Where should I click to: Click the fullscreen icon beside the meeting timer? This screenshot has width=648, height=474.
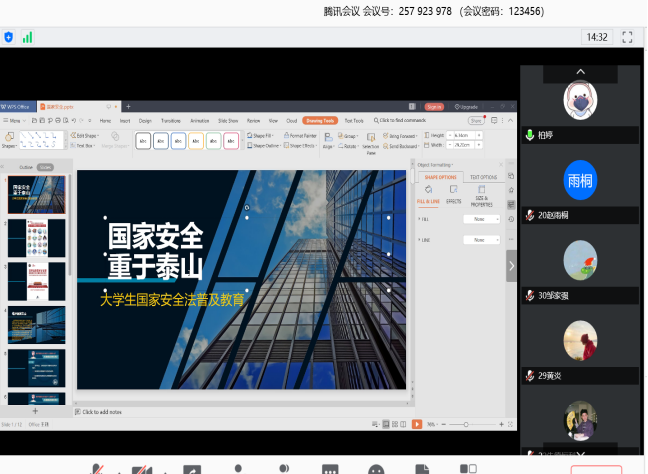tap(627, 37)
